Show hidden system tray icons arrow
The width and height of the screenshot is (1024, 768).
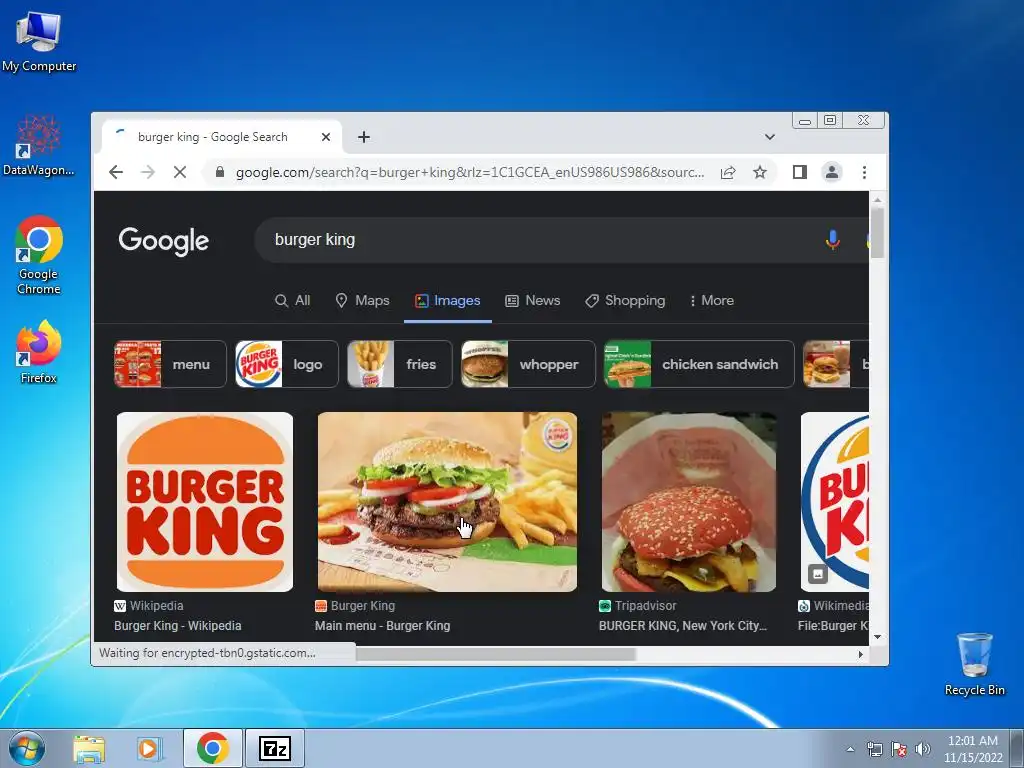point(850,749)
